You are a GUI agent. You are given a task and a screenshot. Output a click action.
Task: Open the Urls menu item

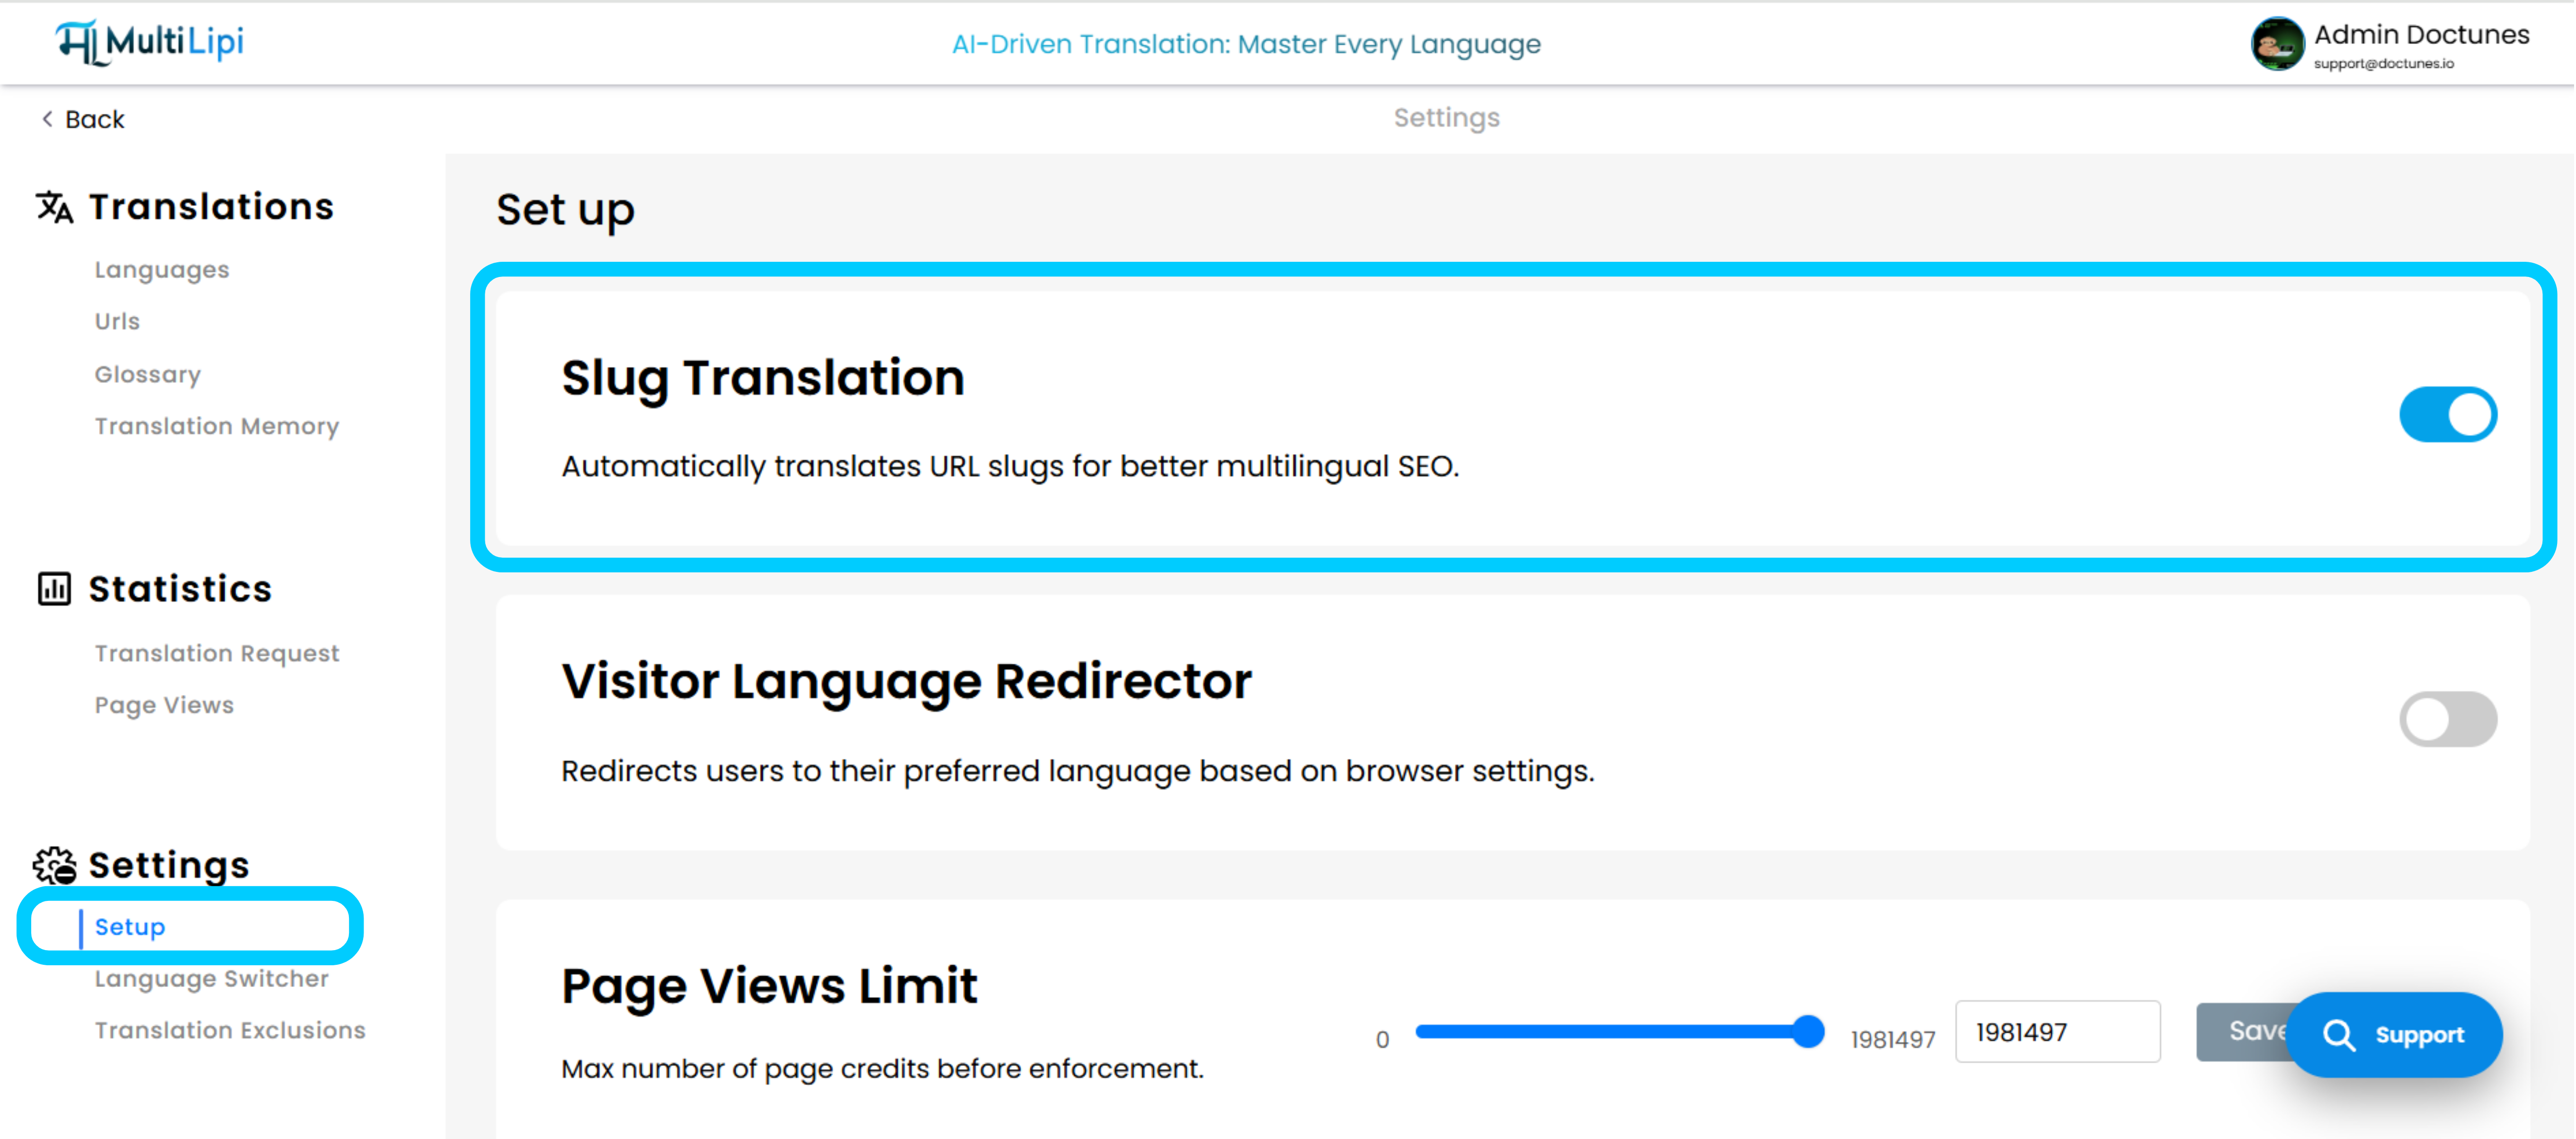(x=117, y=321)
